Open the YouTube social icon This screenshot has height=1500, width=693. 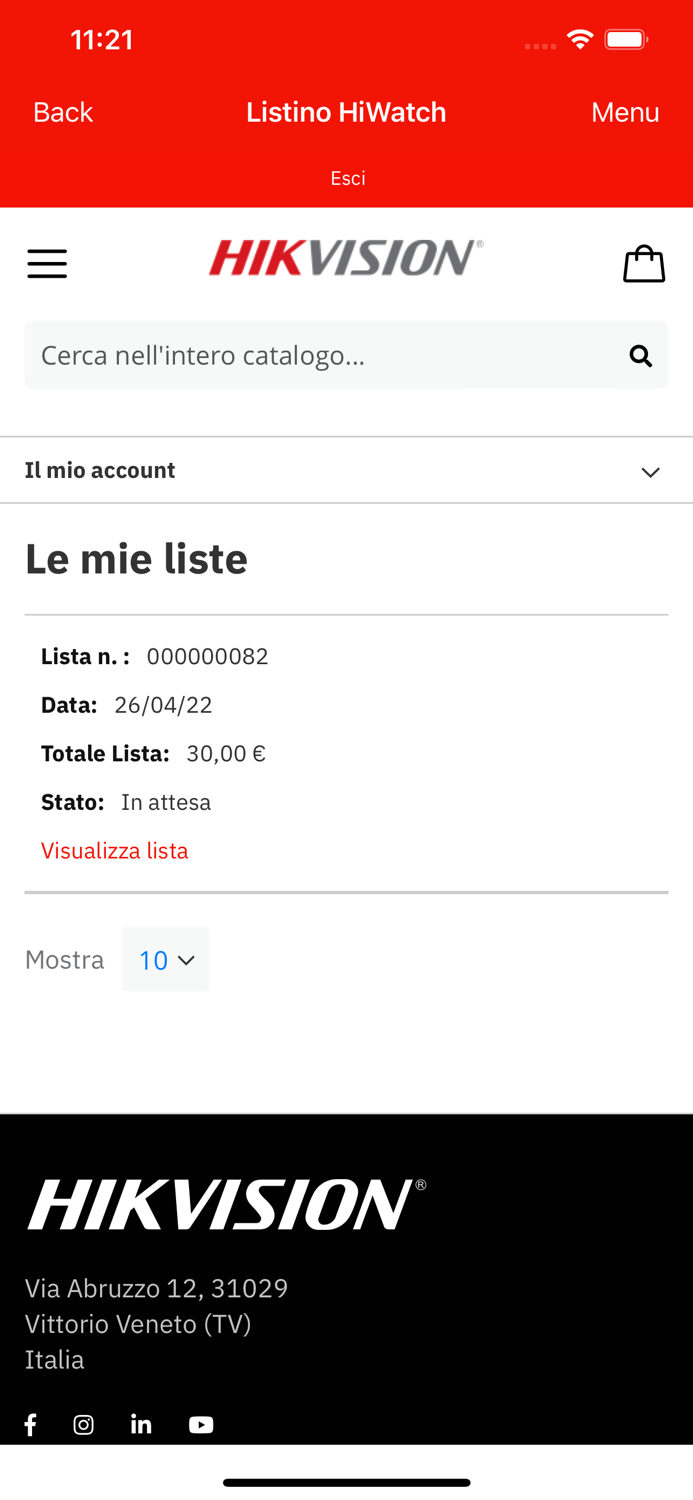pos(201,1423)
